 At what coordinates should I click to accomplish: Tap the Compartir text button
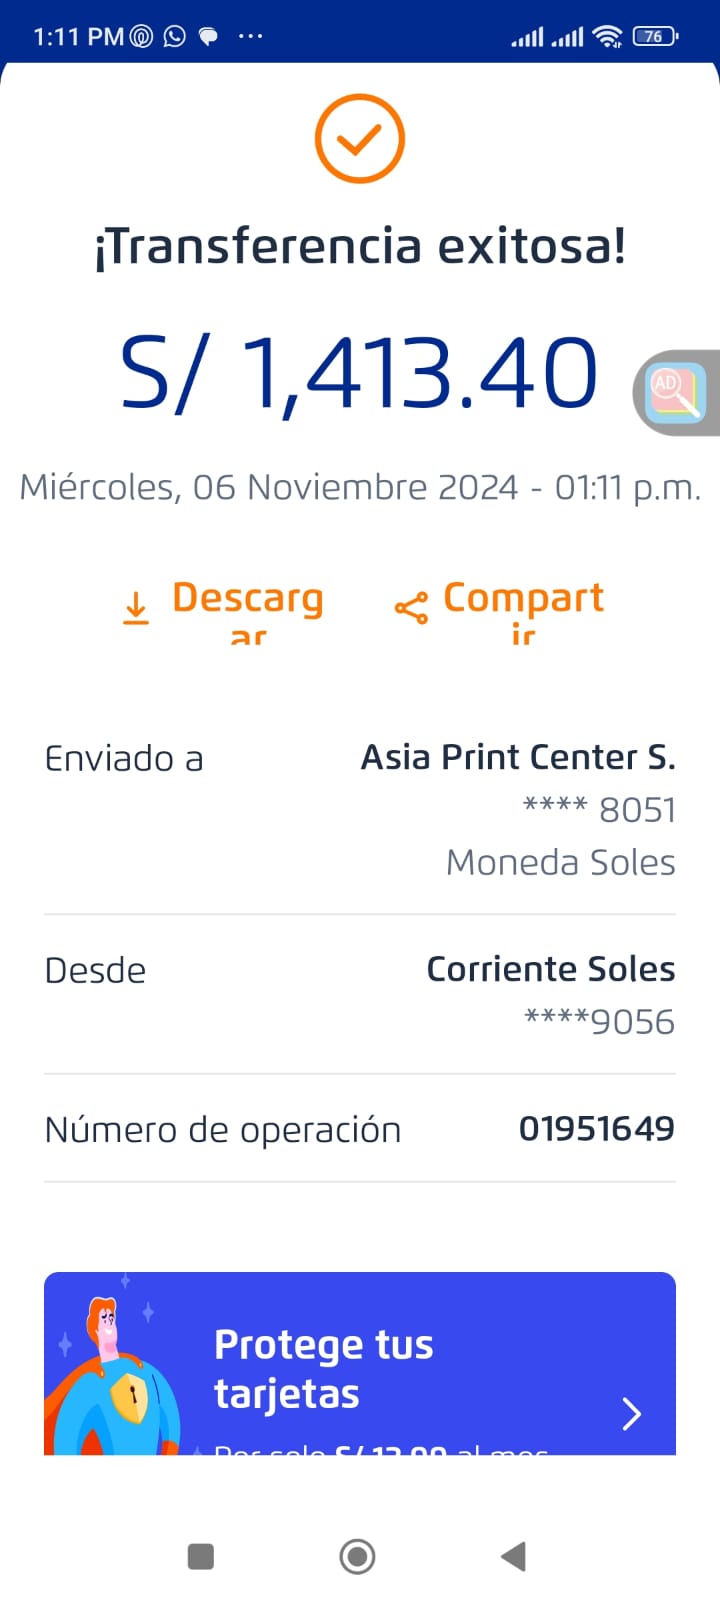523,600
